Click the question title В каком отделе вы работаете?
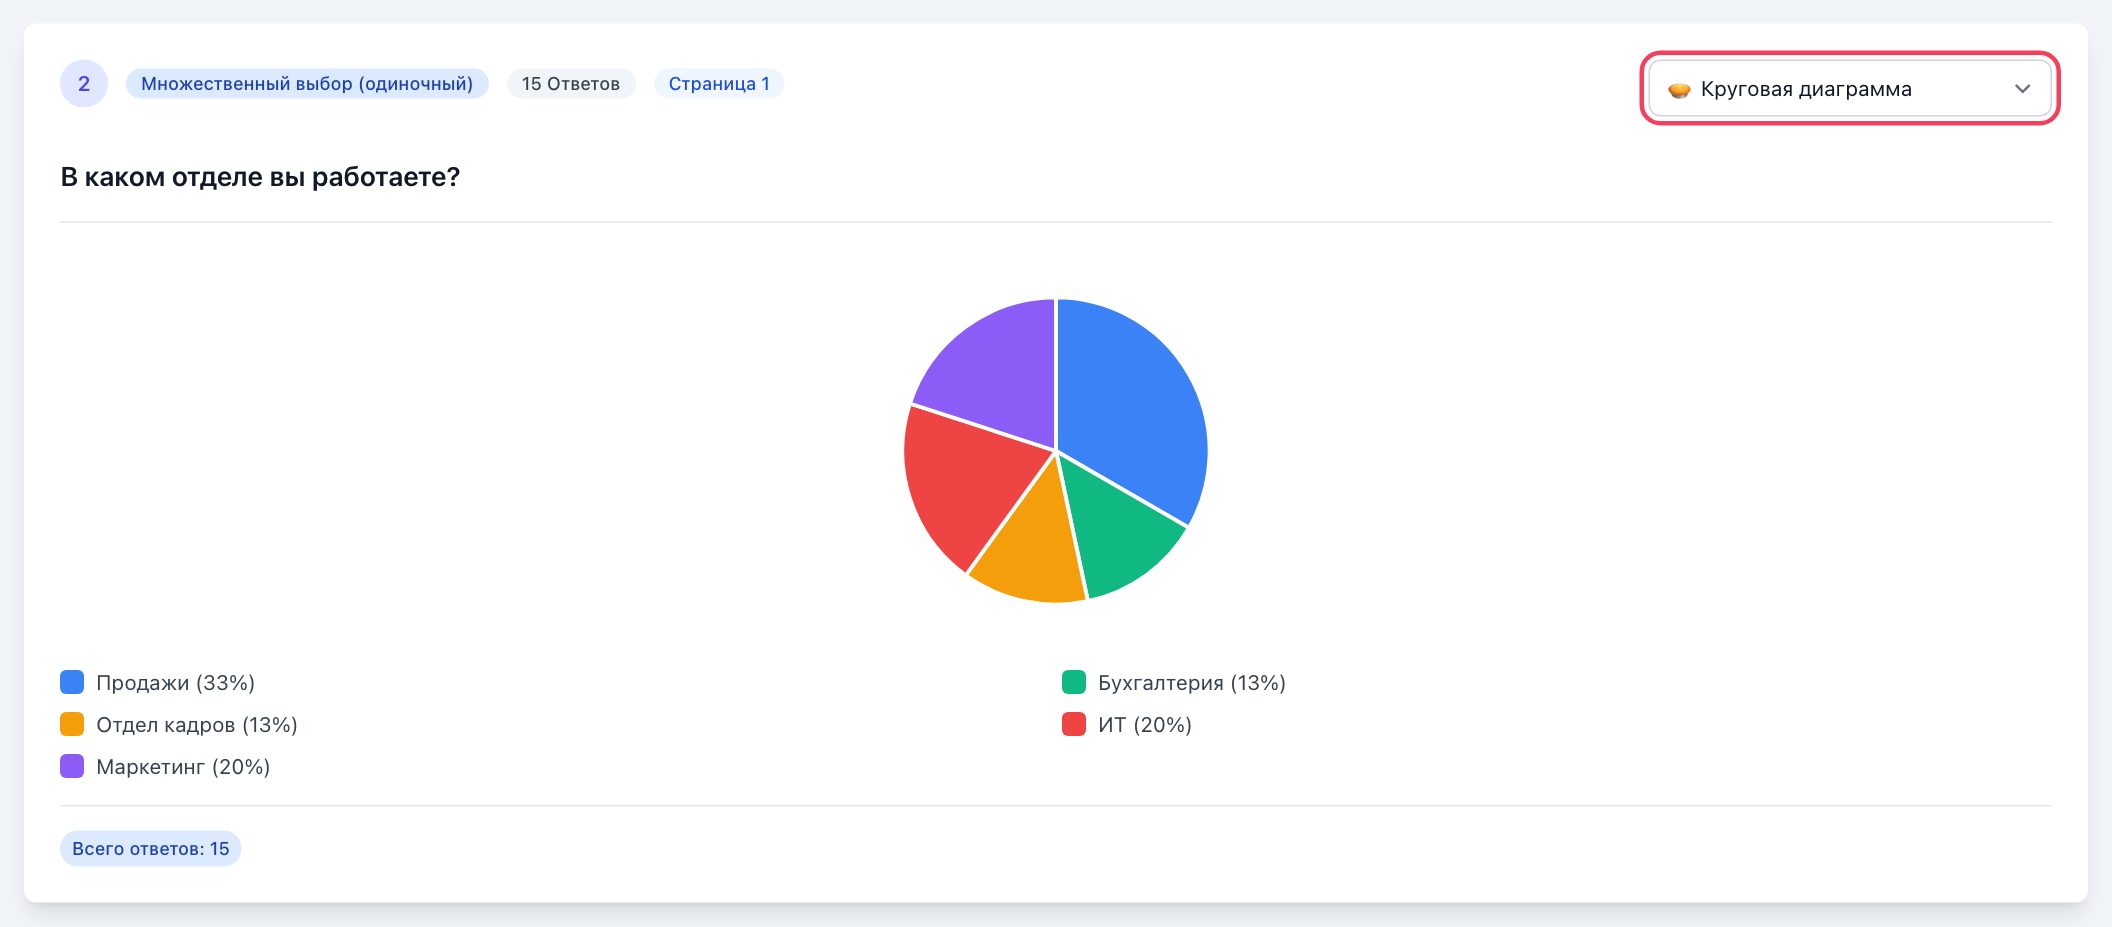 tap(260, 177)
